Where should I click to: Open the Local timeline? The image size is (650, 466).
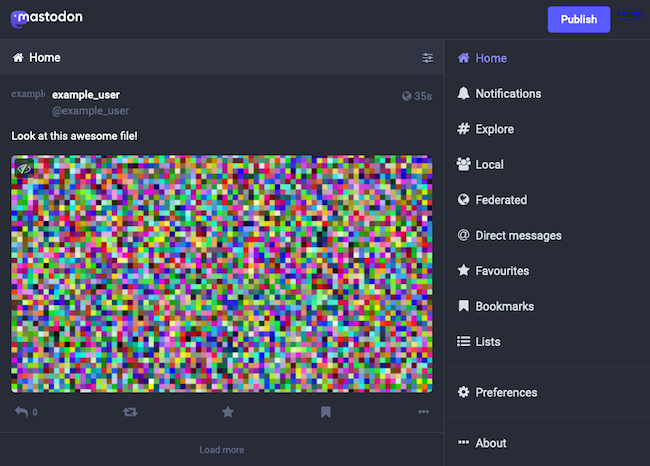(489, 164)
